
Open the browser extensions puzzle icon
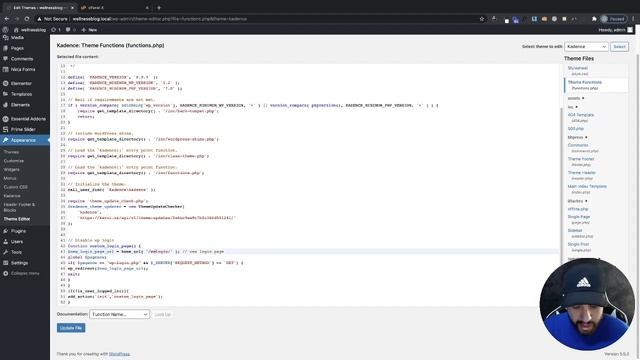pyautogui.click(x=594, y=19)
